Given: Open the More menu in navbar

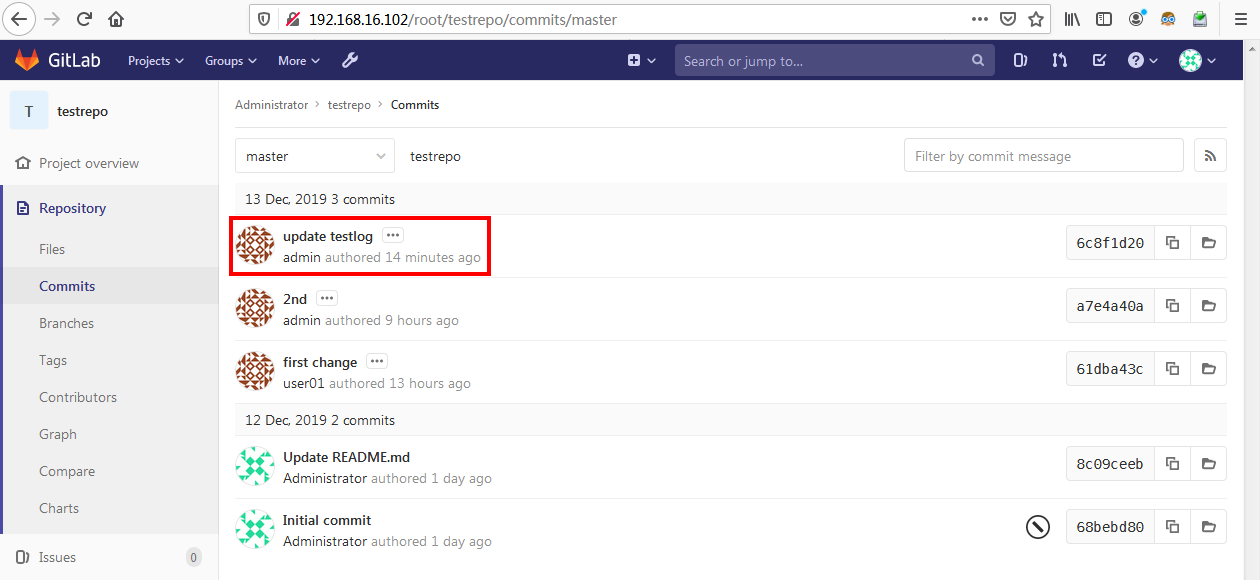Looking at the screenshot, I should coord(299,61).
